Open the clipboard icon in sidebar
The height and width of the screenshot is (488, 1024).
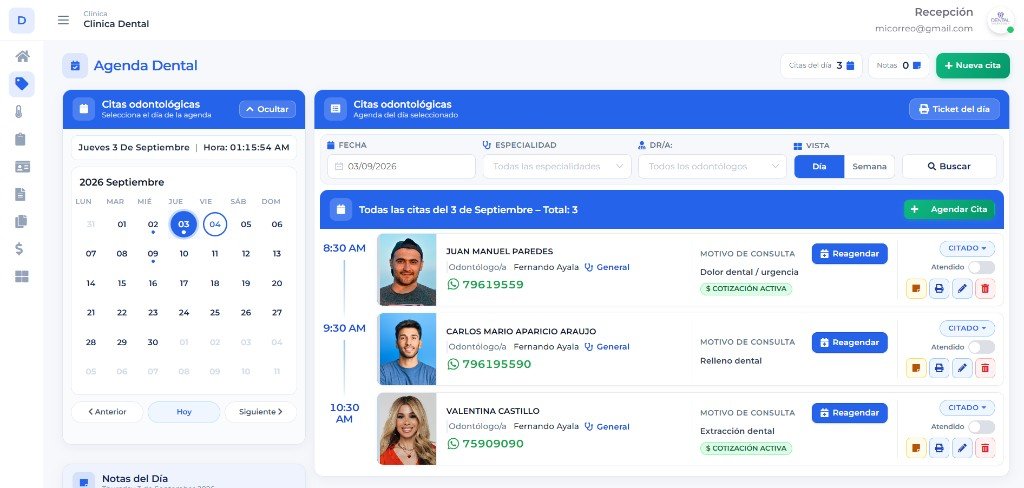click(x=20, y=139)
